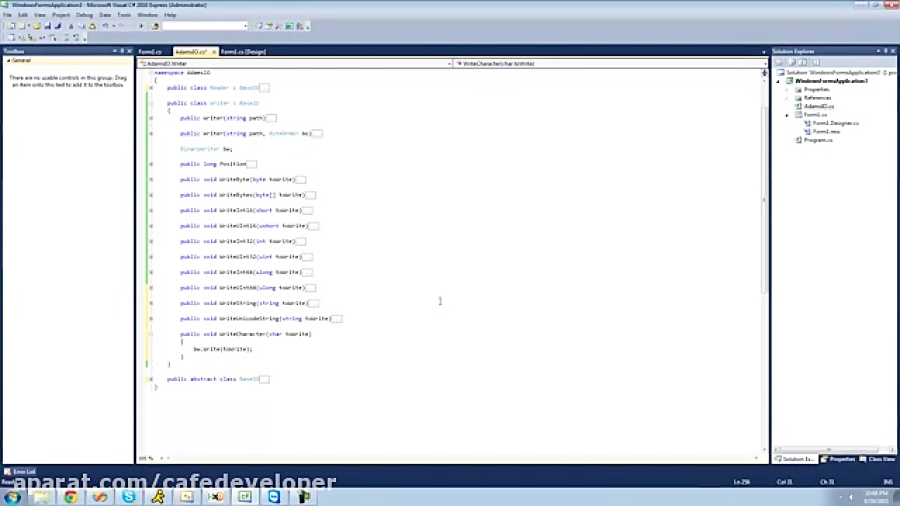Open the View menu
The height and width of the screenshot is (506, 900).
click(40, 15)
